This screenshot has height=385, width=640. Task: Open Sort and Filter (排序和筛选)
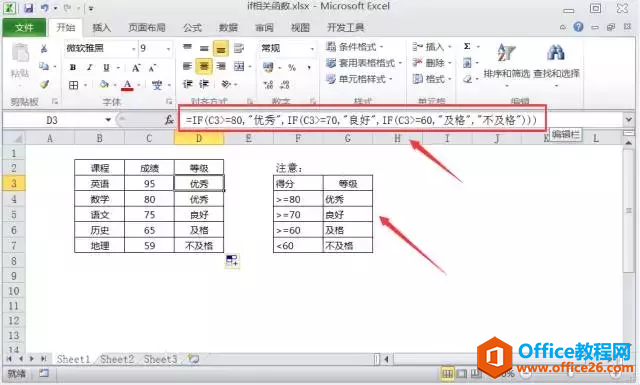(507, 65)
